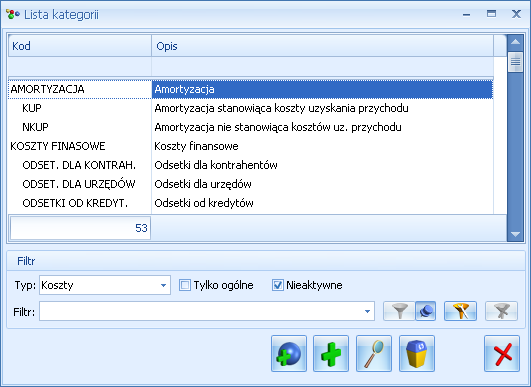
Task: Click the vertical scrollbar thumb
Action: (515, 62)
